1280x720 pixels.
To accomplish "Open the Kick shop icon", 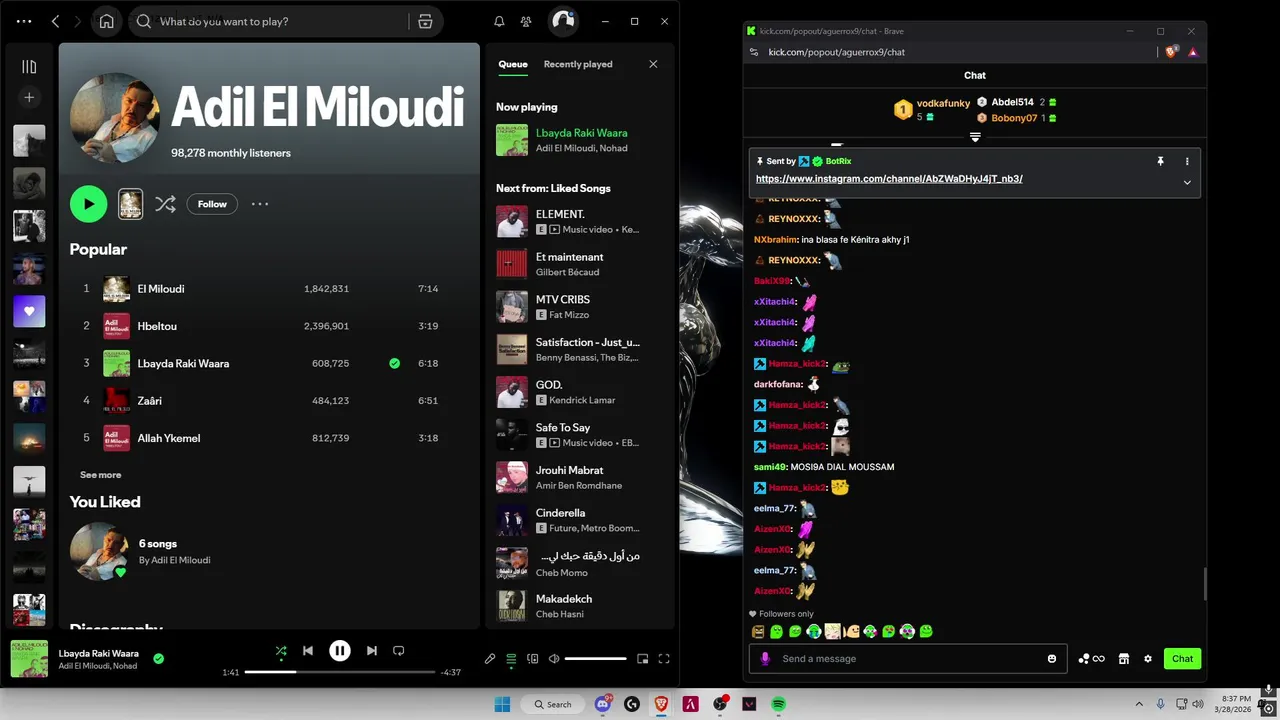I will tap(1124, 659).
